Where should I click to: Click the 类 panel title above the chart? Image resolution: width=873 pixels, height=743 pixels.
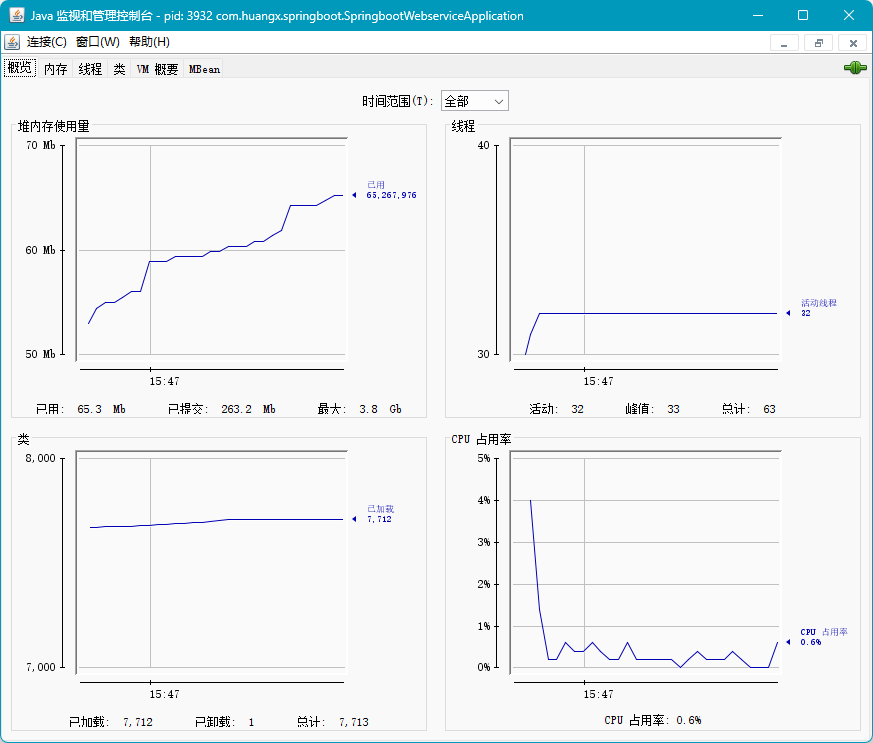[x=23, y=439]
